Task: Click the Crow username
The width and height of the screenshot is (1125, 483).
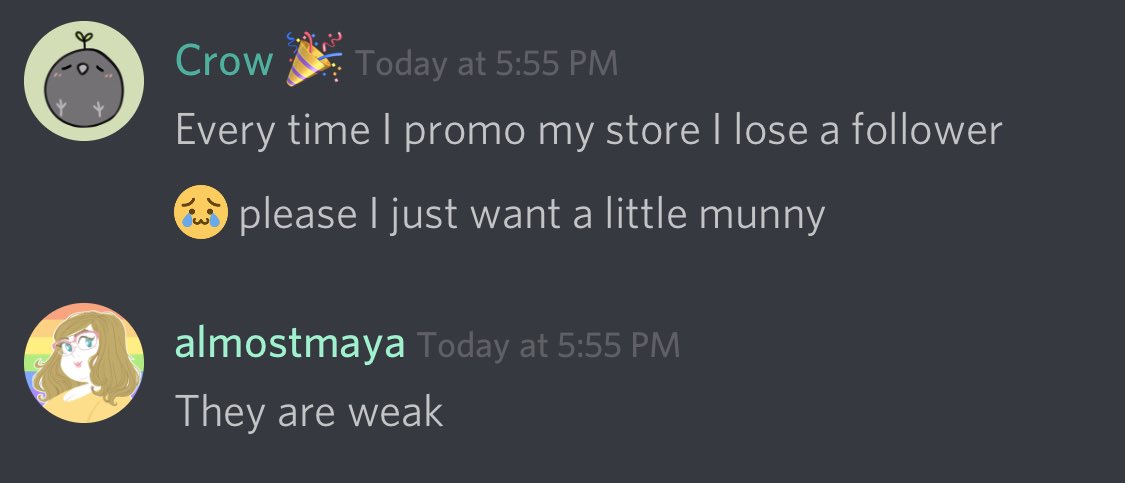Action: 224,62
